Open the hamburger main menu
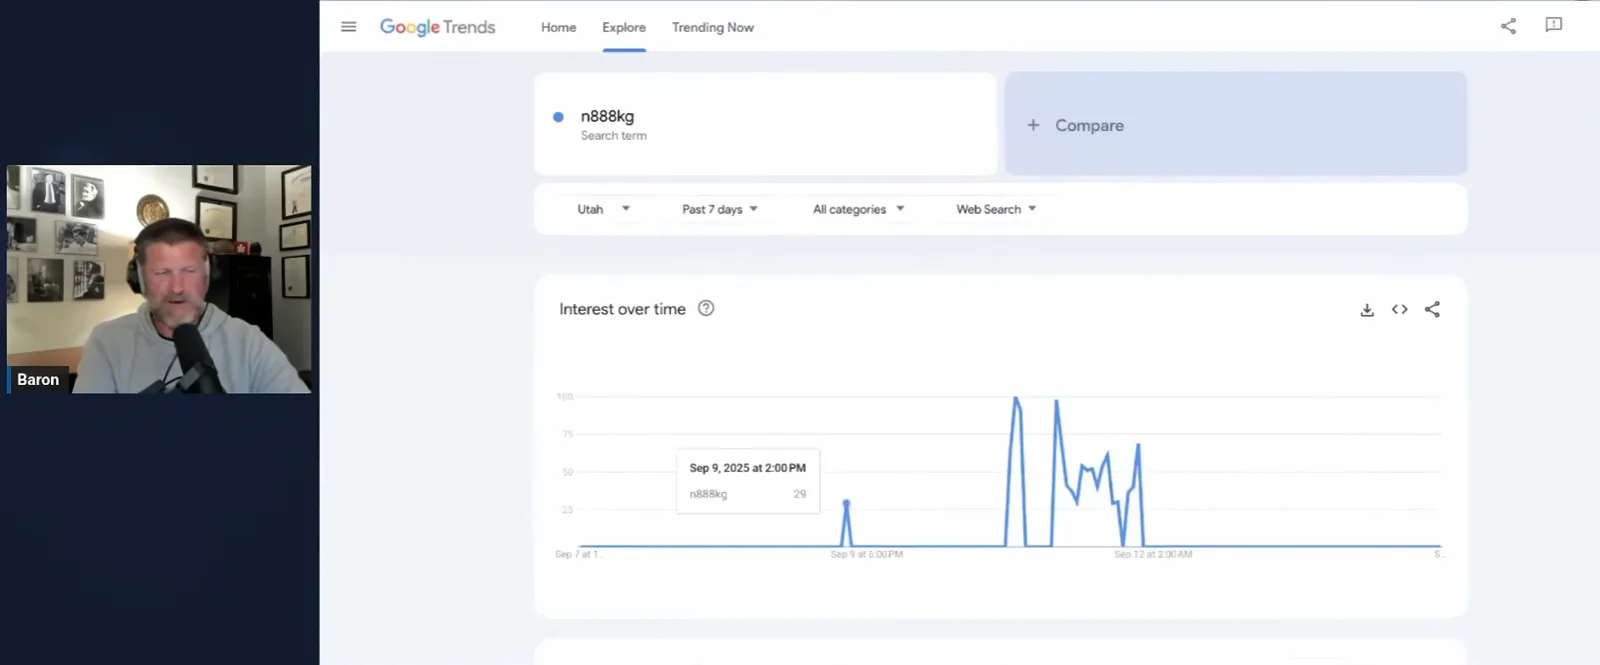 [348, 27]
